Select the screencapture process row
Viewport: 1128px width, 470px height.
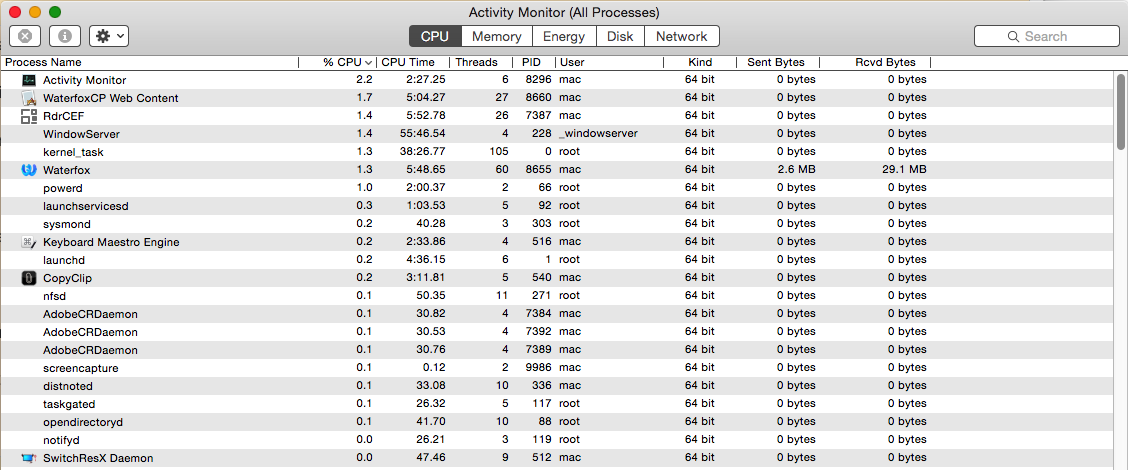pyautogui.click(x=558, y=368)
